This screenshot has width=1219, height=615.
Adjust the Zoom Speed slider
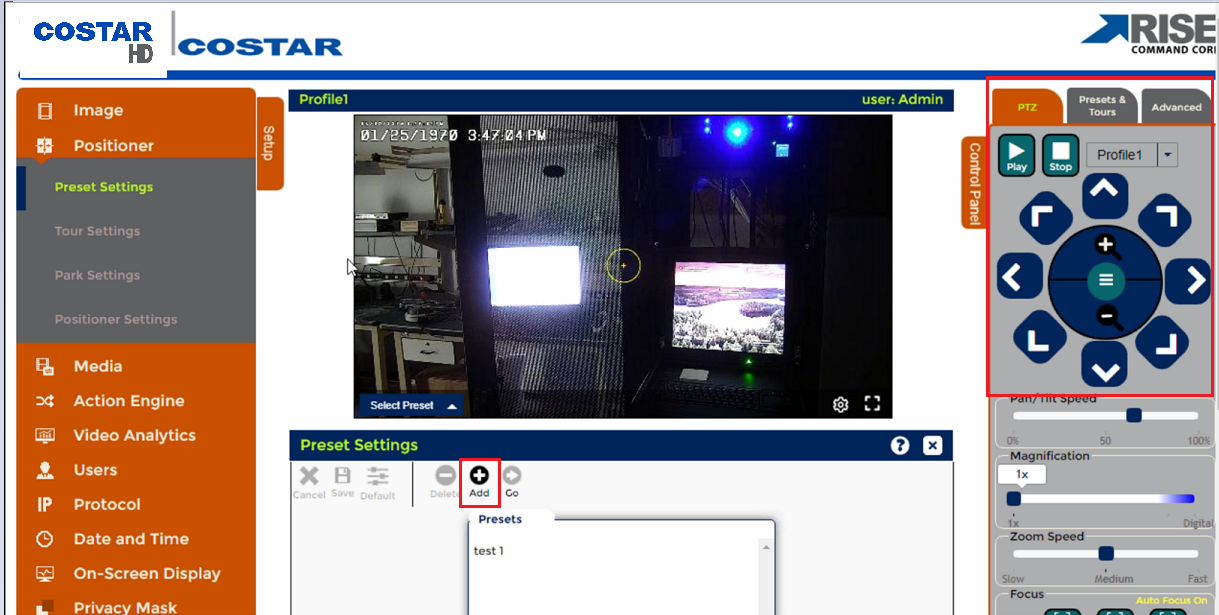1106,553
